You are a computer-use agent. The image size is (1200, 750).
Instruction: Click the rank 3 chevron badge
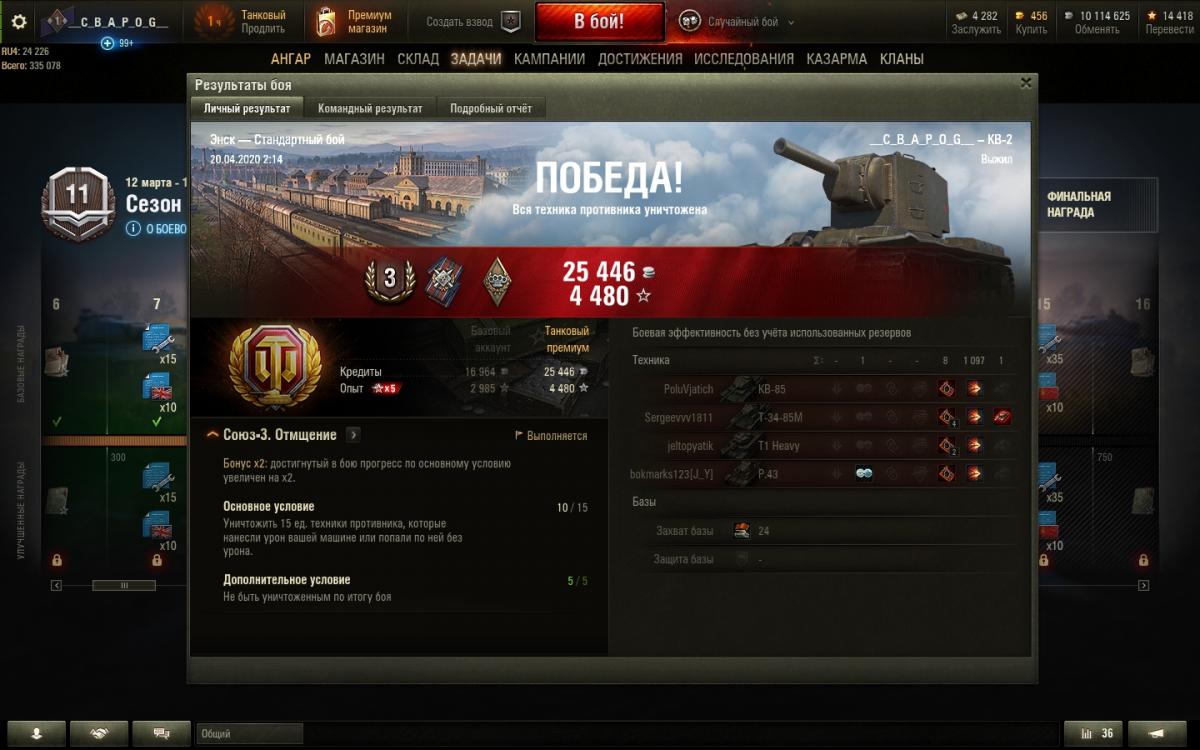390,278
